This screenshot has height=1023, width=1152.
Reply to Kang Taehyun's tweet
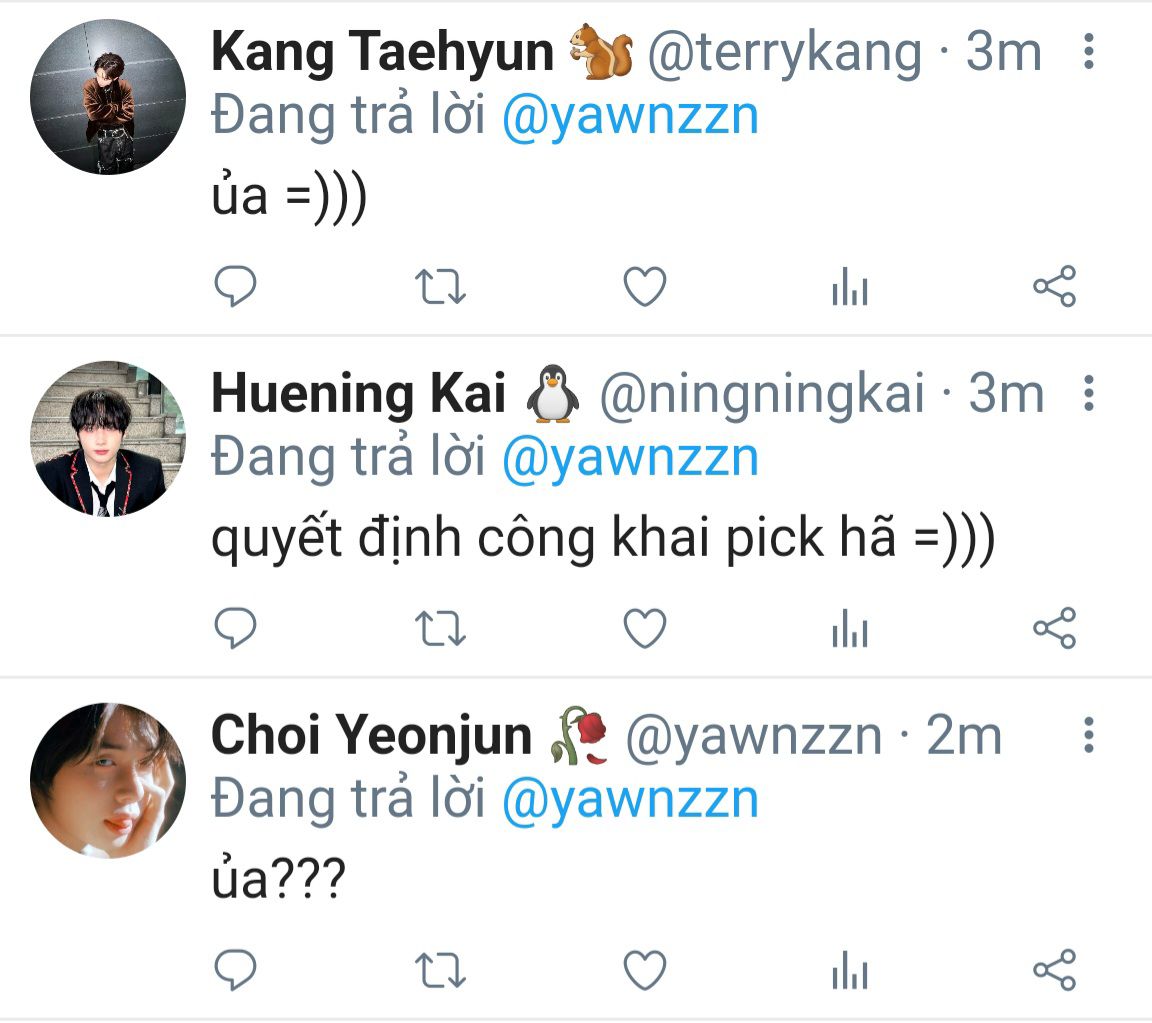235,286
